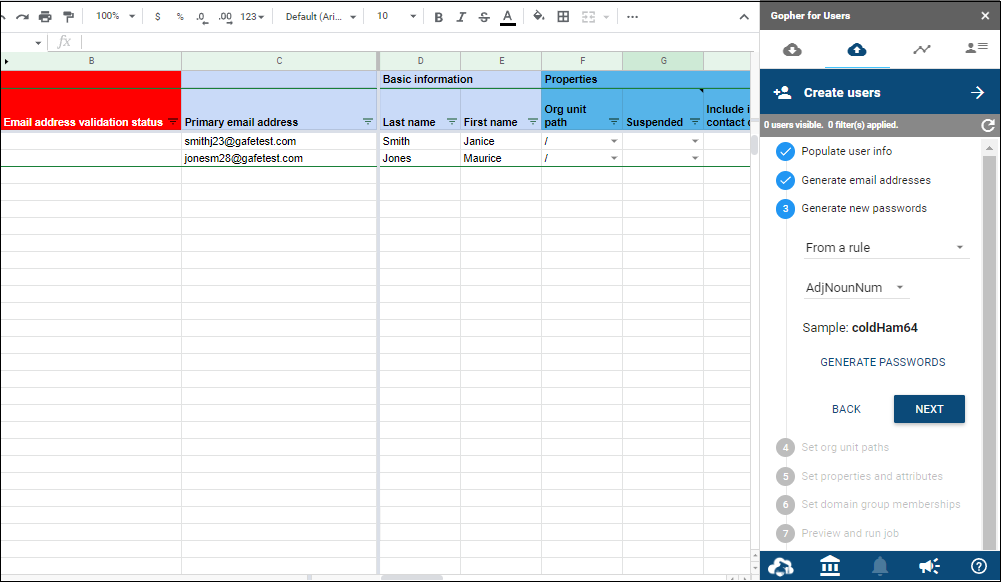The height and width of the screenshot is (582, 1001).
Task: Open the zoom 100% dropdown
Action: [x=116, y=17]
